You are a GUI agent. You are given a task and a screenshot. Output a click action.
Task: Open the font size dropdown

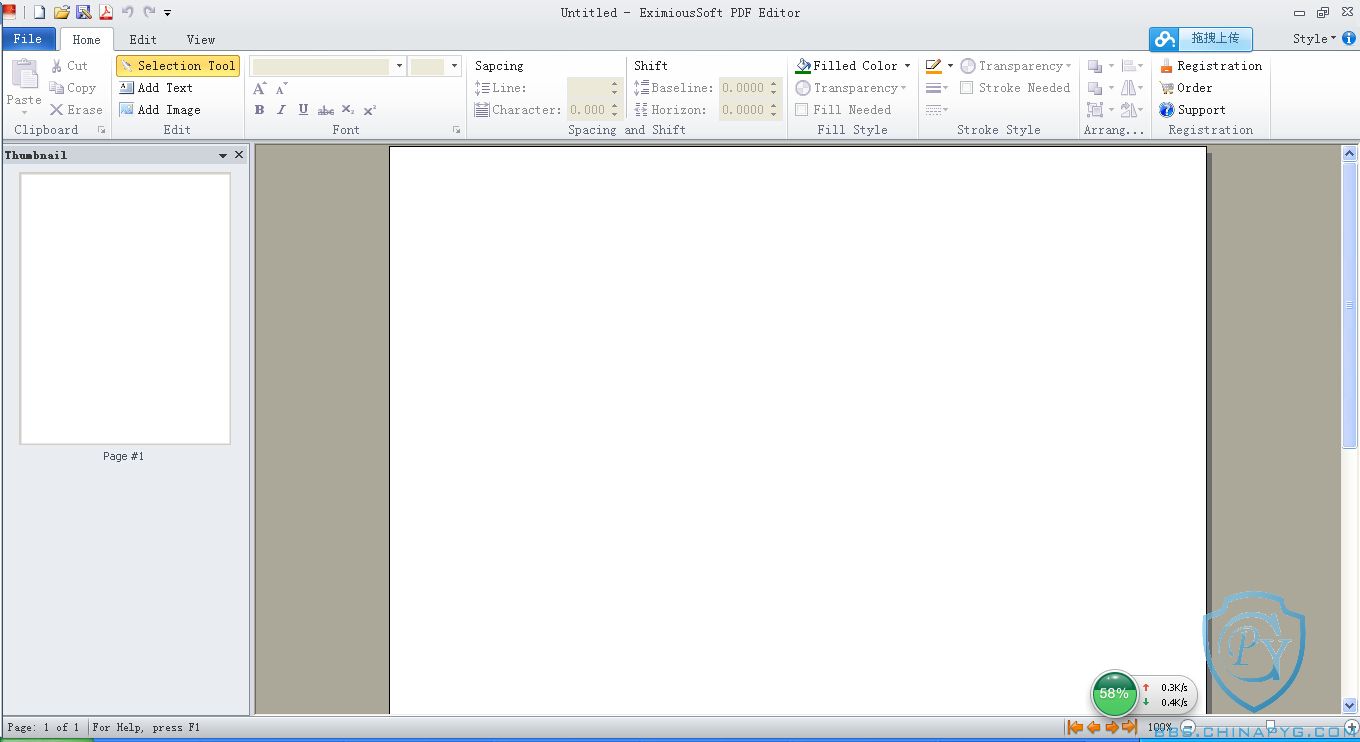click(x=454, y=66)
